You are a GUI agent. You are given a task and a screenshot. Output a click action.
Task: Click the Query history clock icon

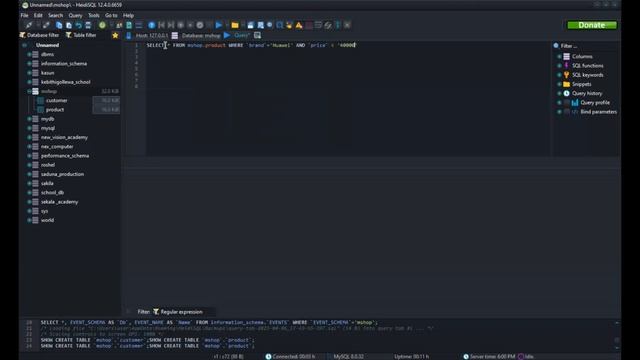pyautogui.click(x=567, y=93)
